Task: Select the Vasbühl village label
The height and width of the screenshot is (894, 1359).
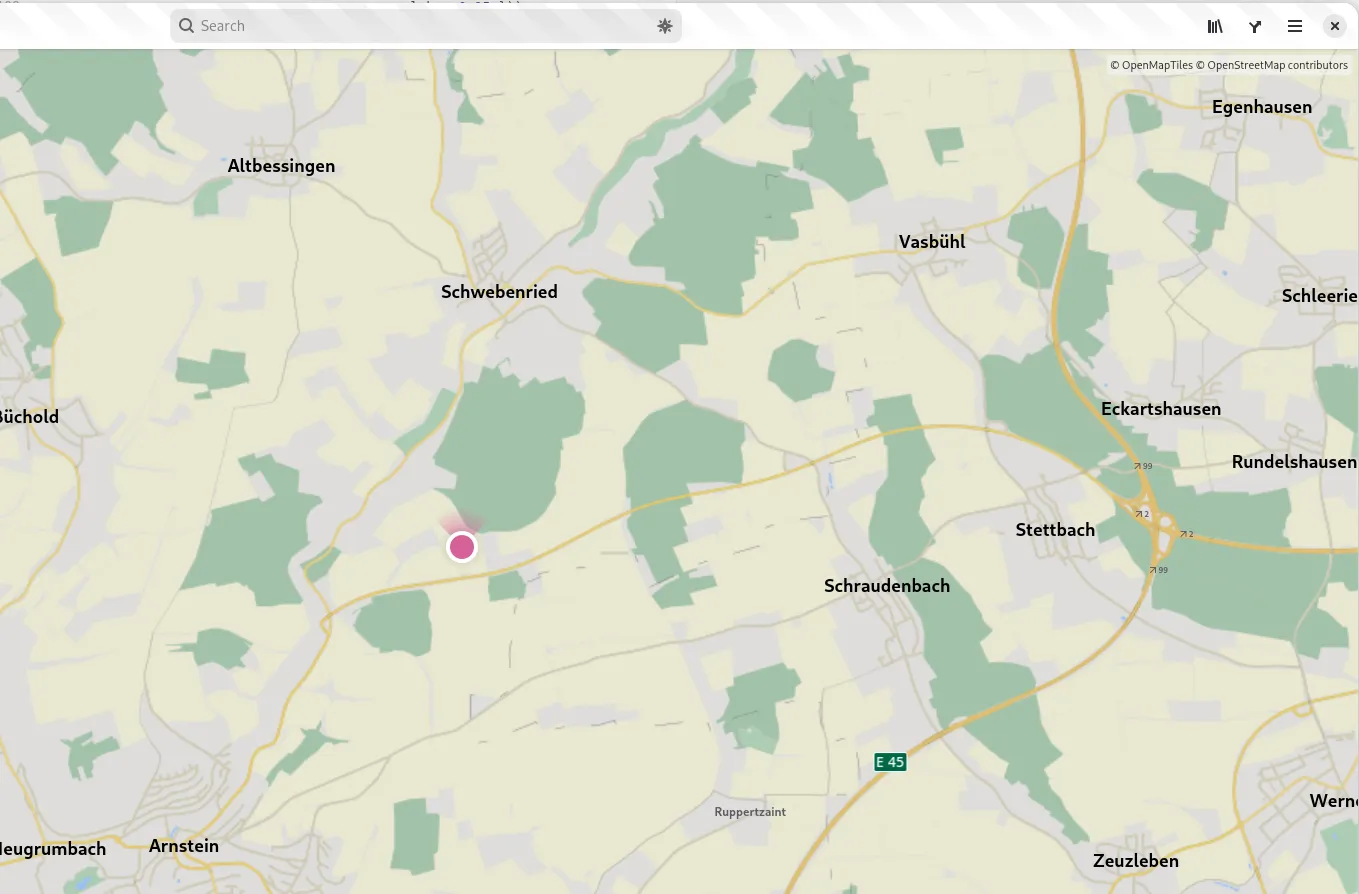Action: coord(932,242)
